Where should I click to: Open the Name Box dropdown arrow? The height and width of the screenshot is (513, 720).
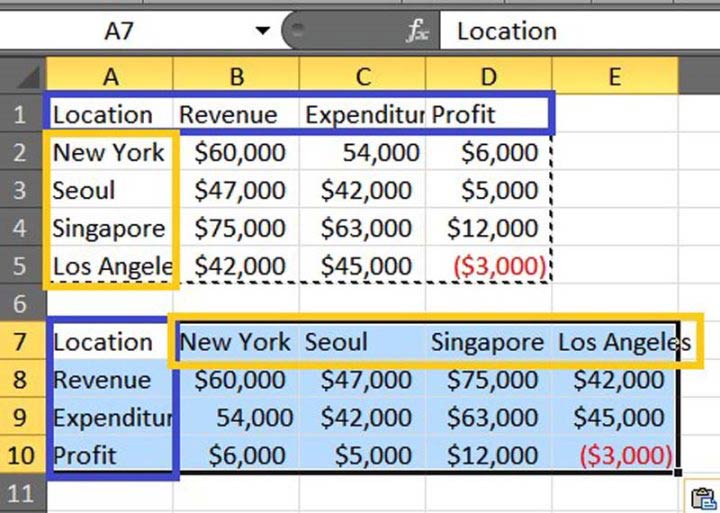click(263, 31)
